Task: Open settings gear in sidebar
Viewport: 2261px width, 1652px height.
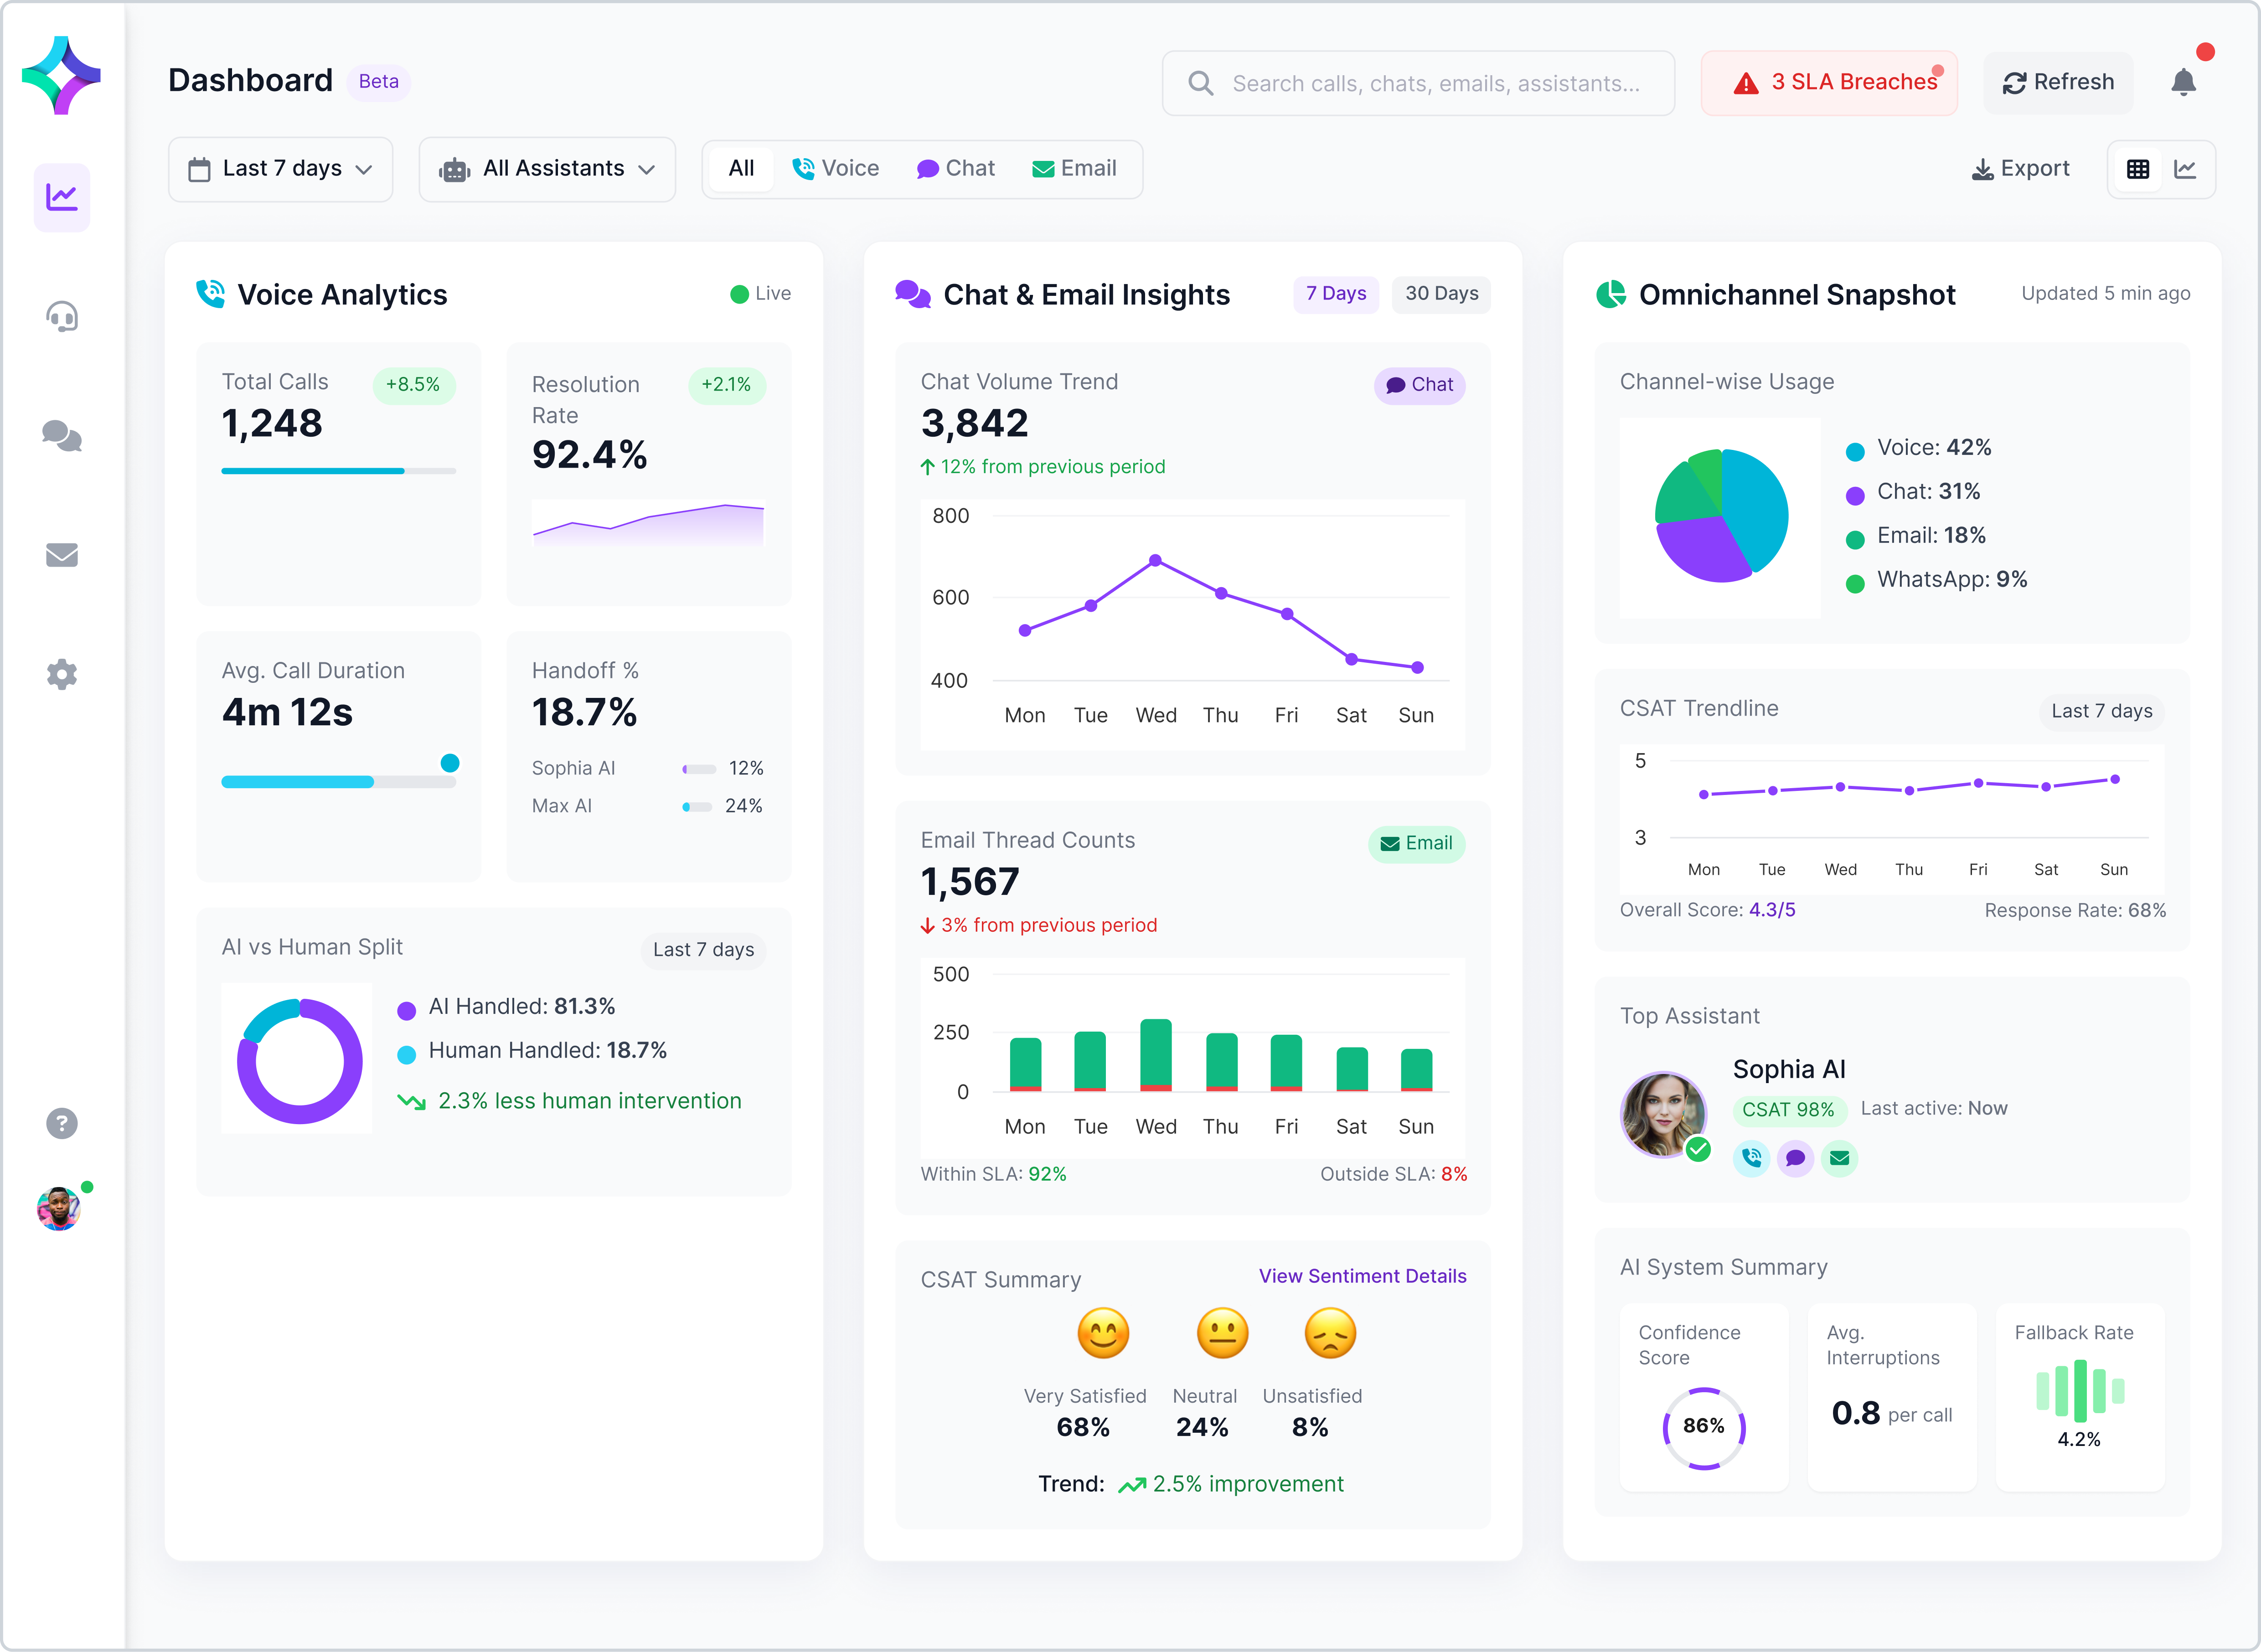Action: (x=62, y=674)
